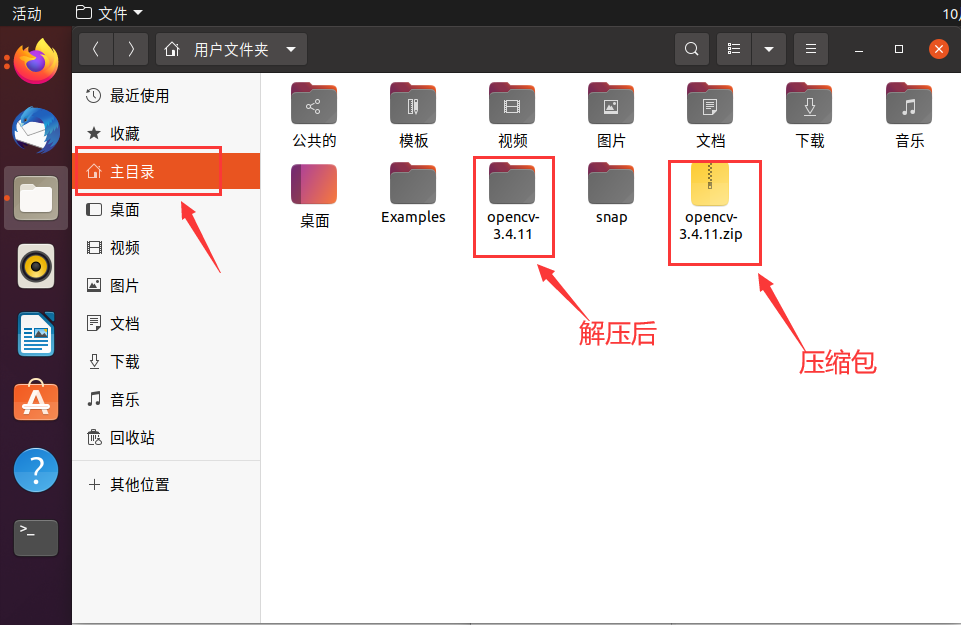Click the search icon in the Files toolbar
The image size is (961, 625).
click(x=691, y=48)
